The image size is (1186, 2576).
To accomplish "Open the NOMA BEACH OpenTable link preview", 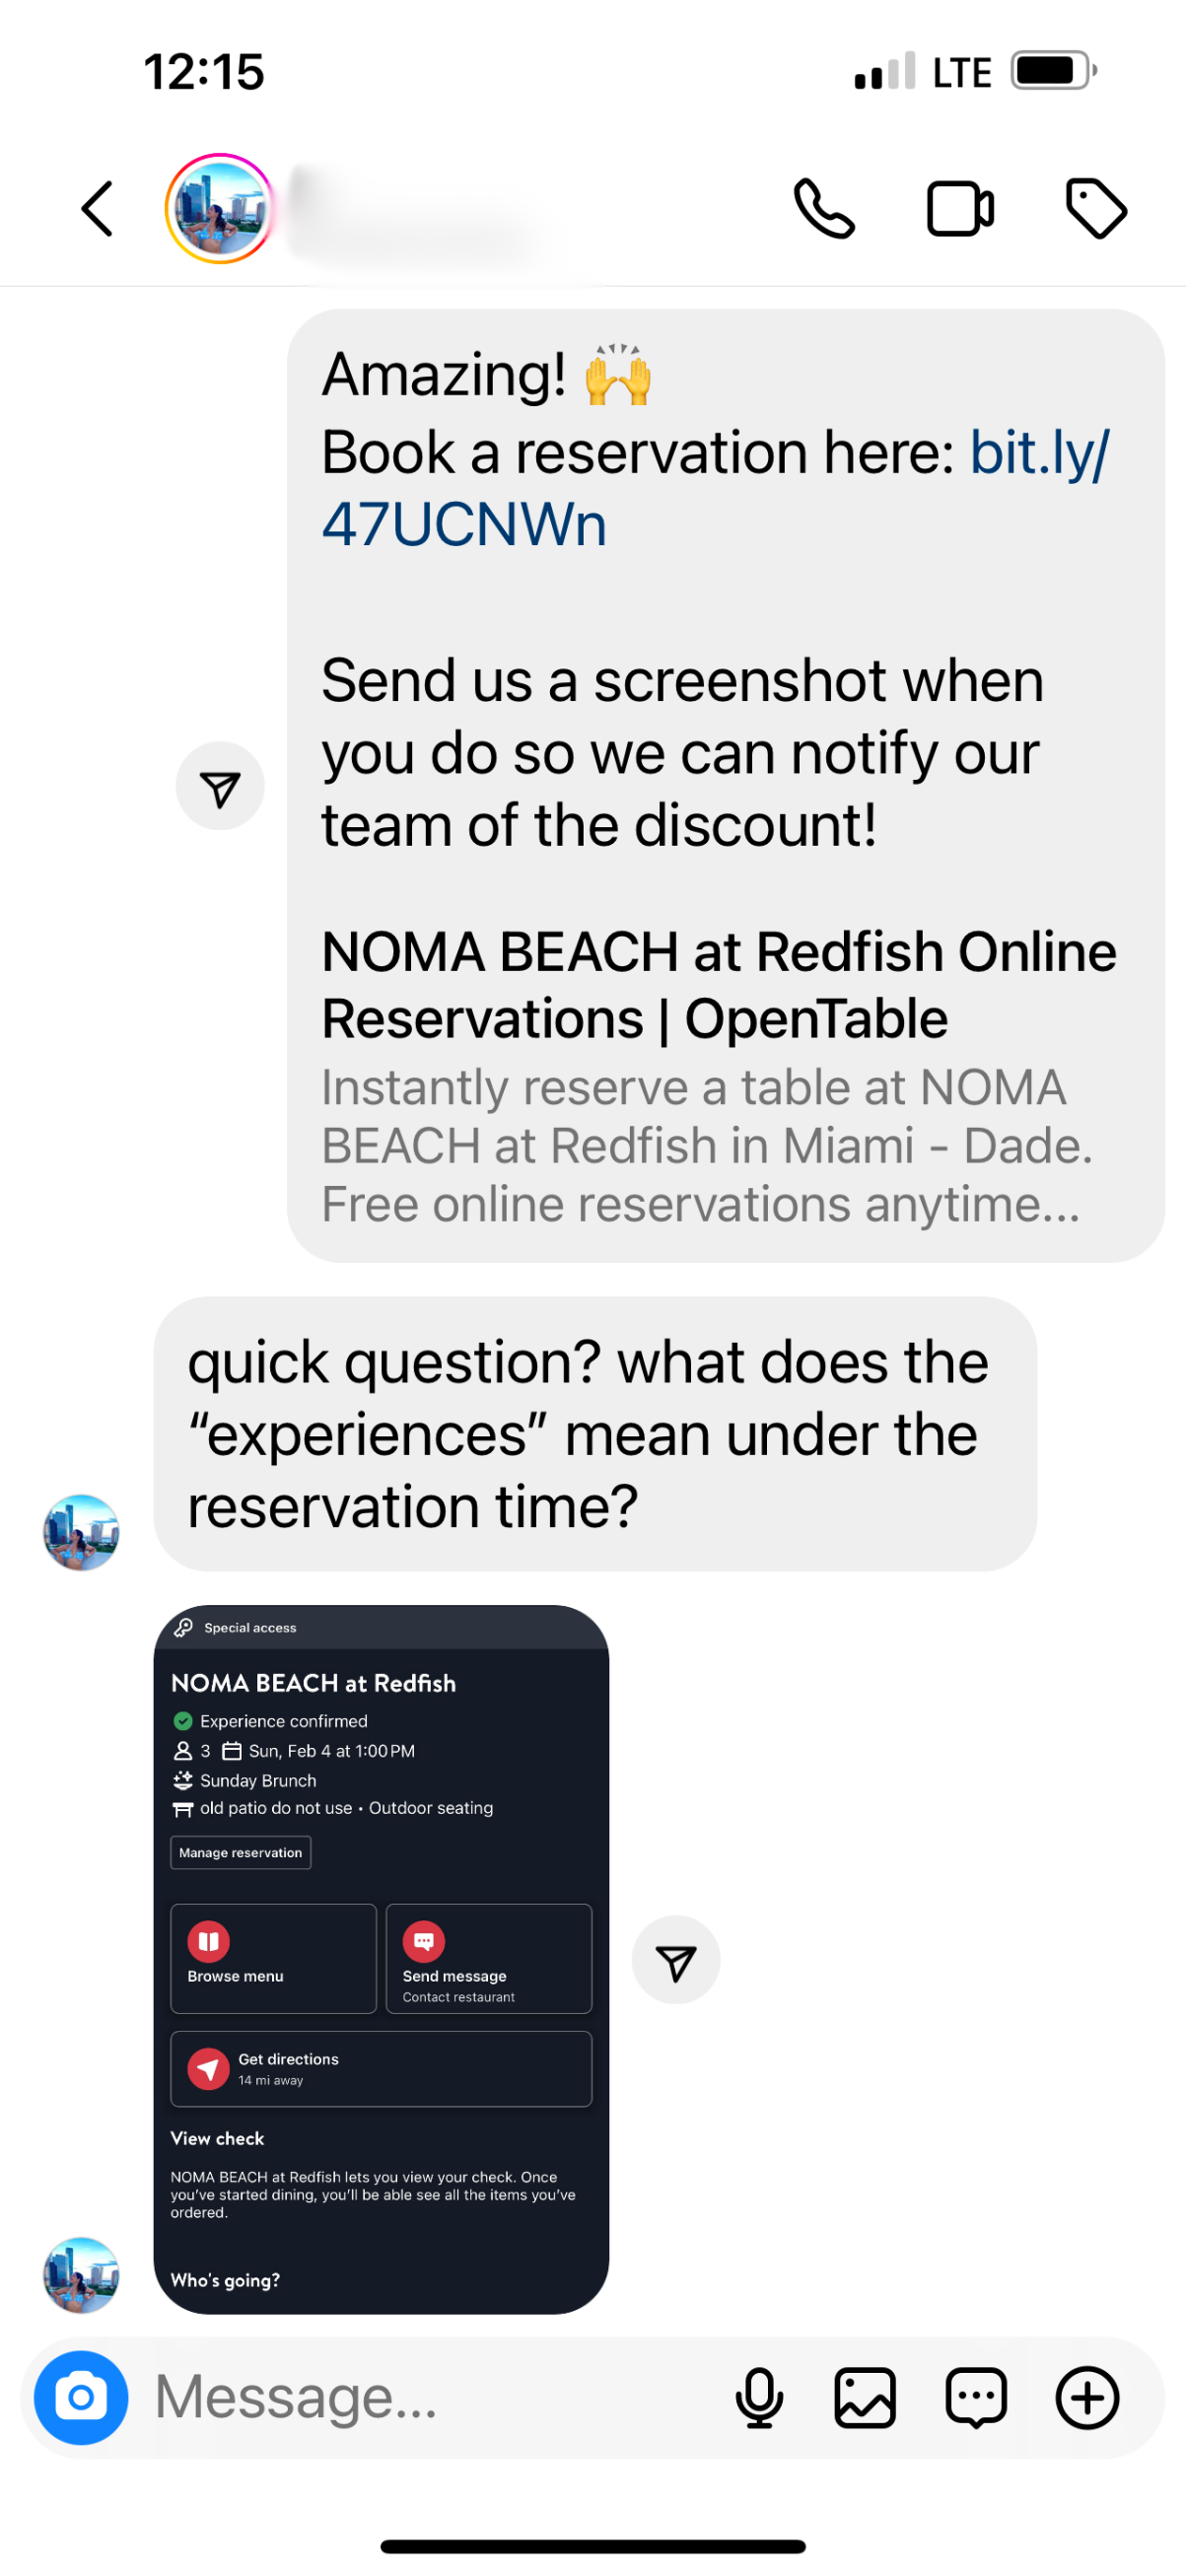I will (x=718, y=1075).
